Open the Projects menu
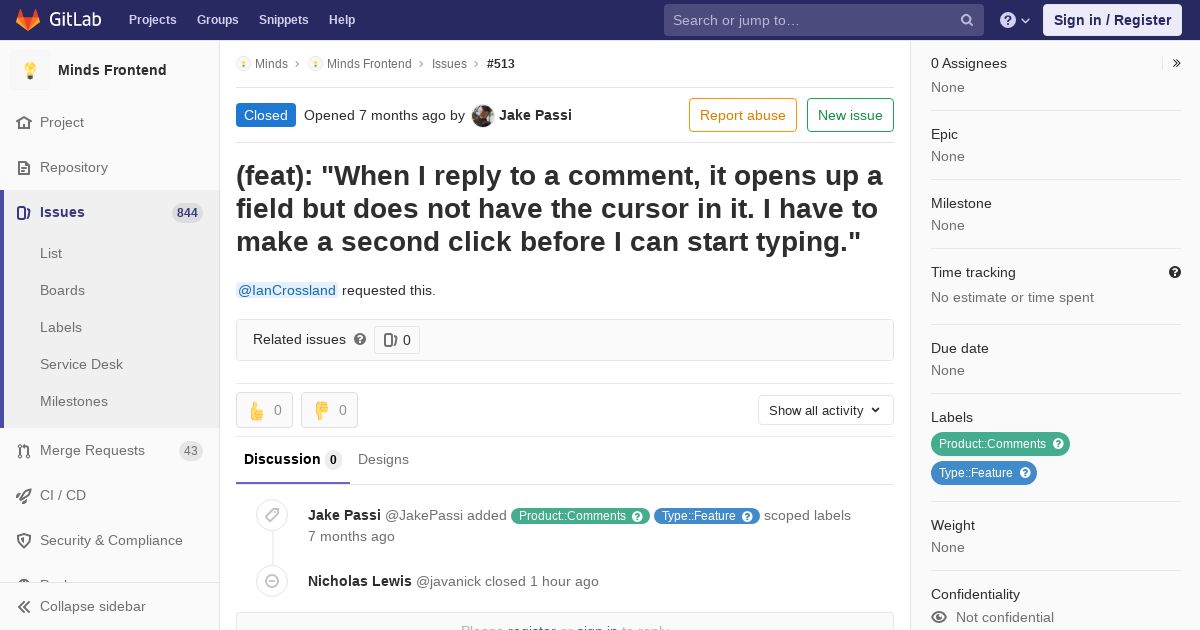Viewport: 1200px width, 630px height. (153, 20)
